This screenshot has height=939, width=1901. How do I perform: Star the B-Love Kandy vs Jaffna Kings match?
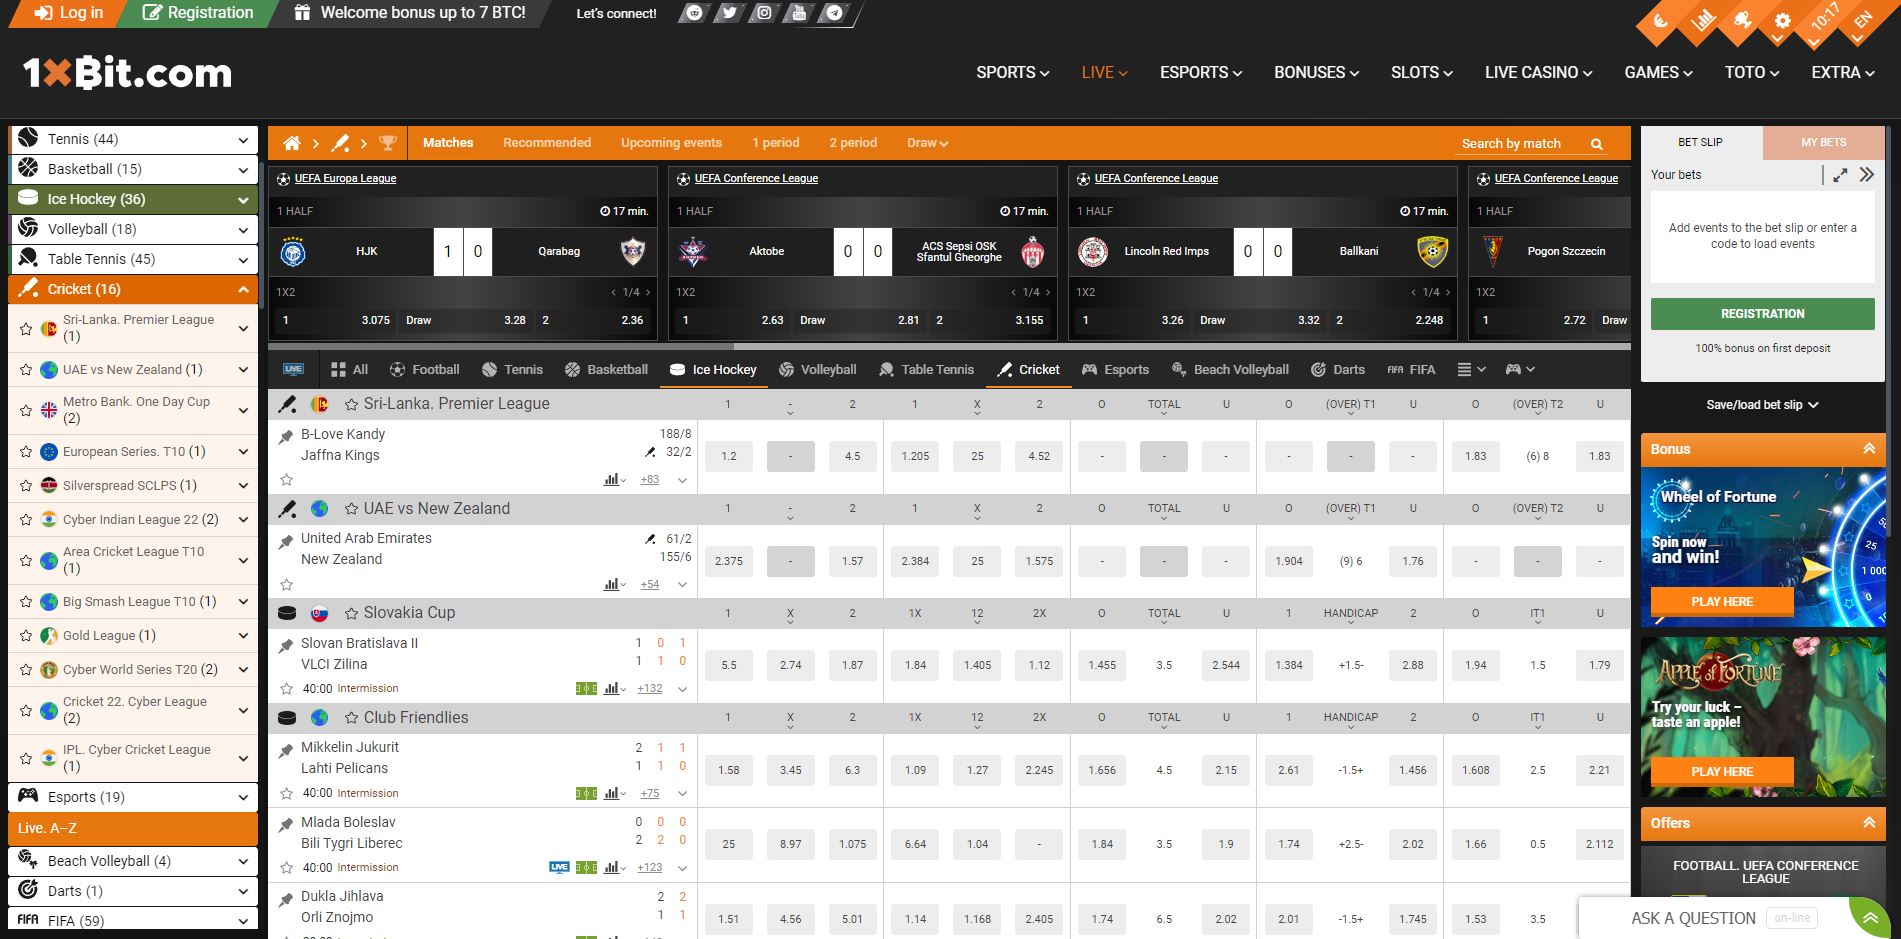[286, 480]
